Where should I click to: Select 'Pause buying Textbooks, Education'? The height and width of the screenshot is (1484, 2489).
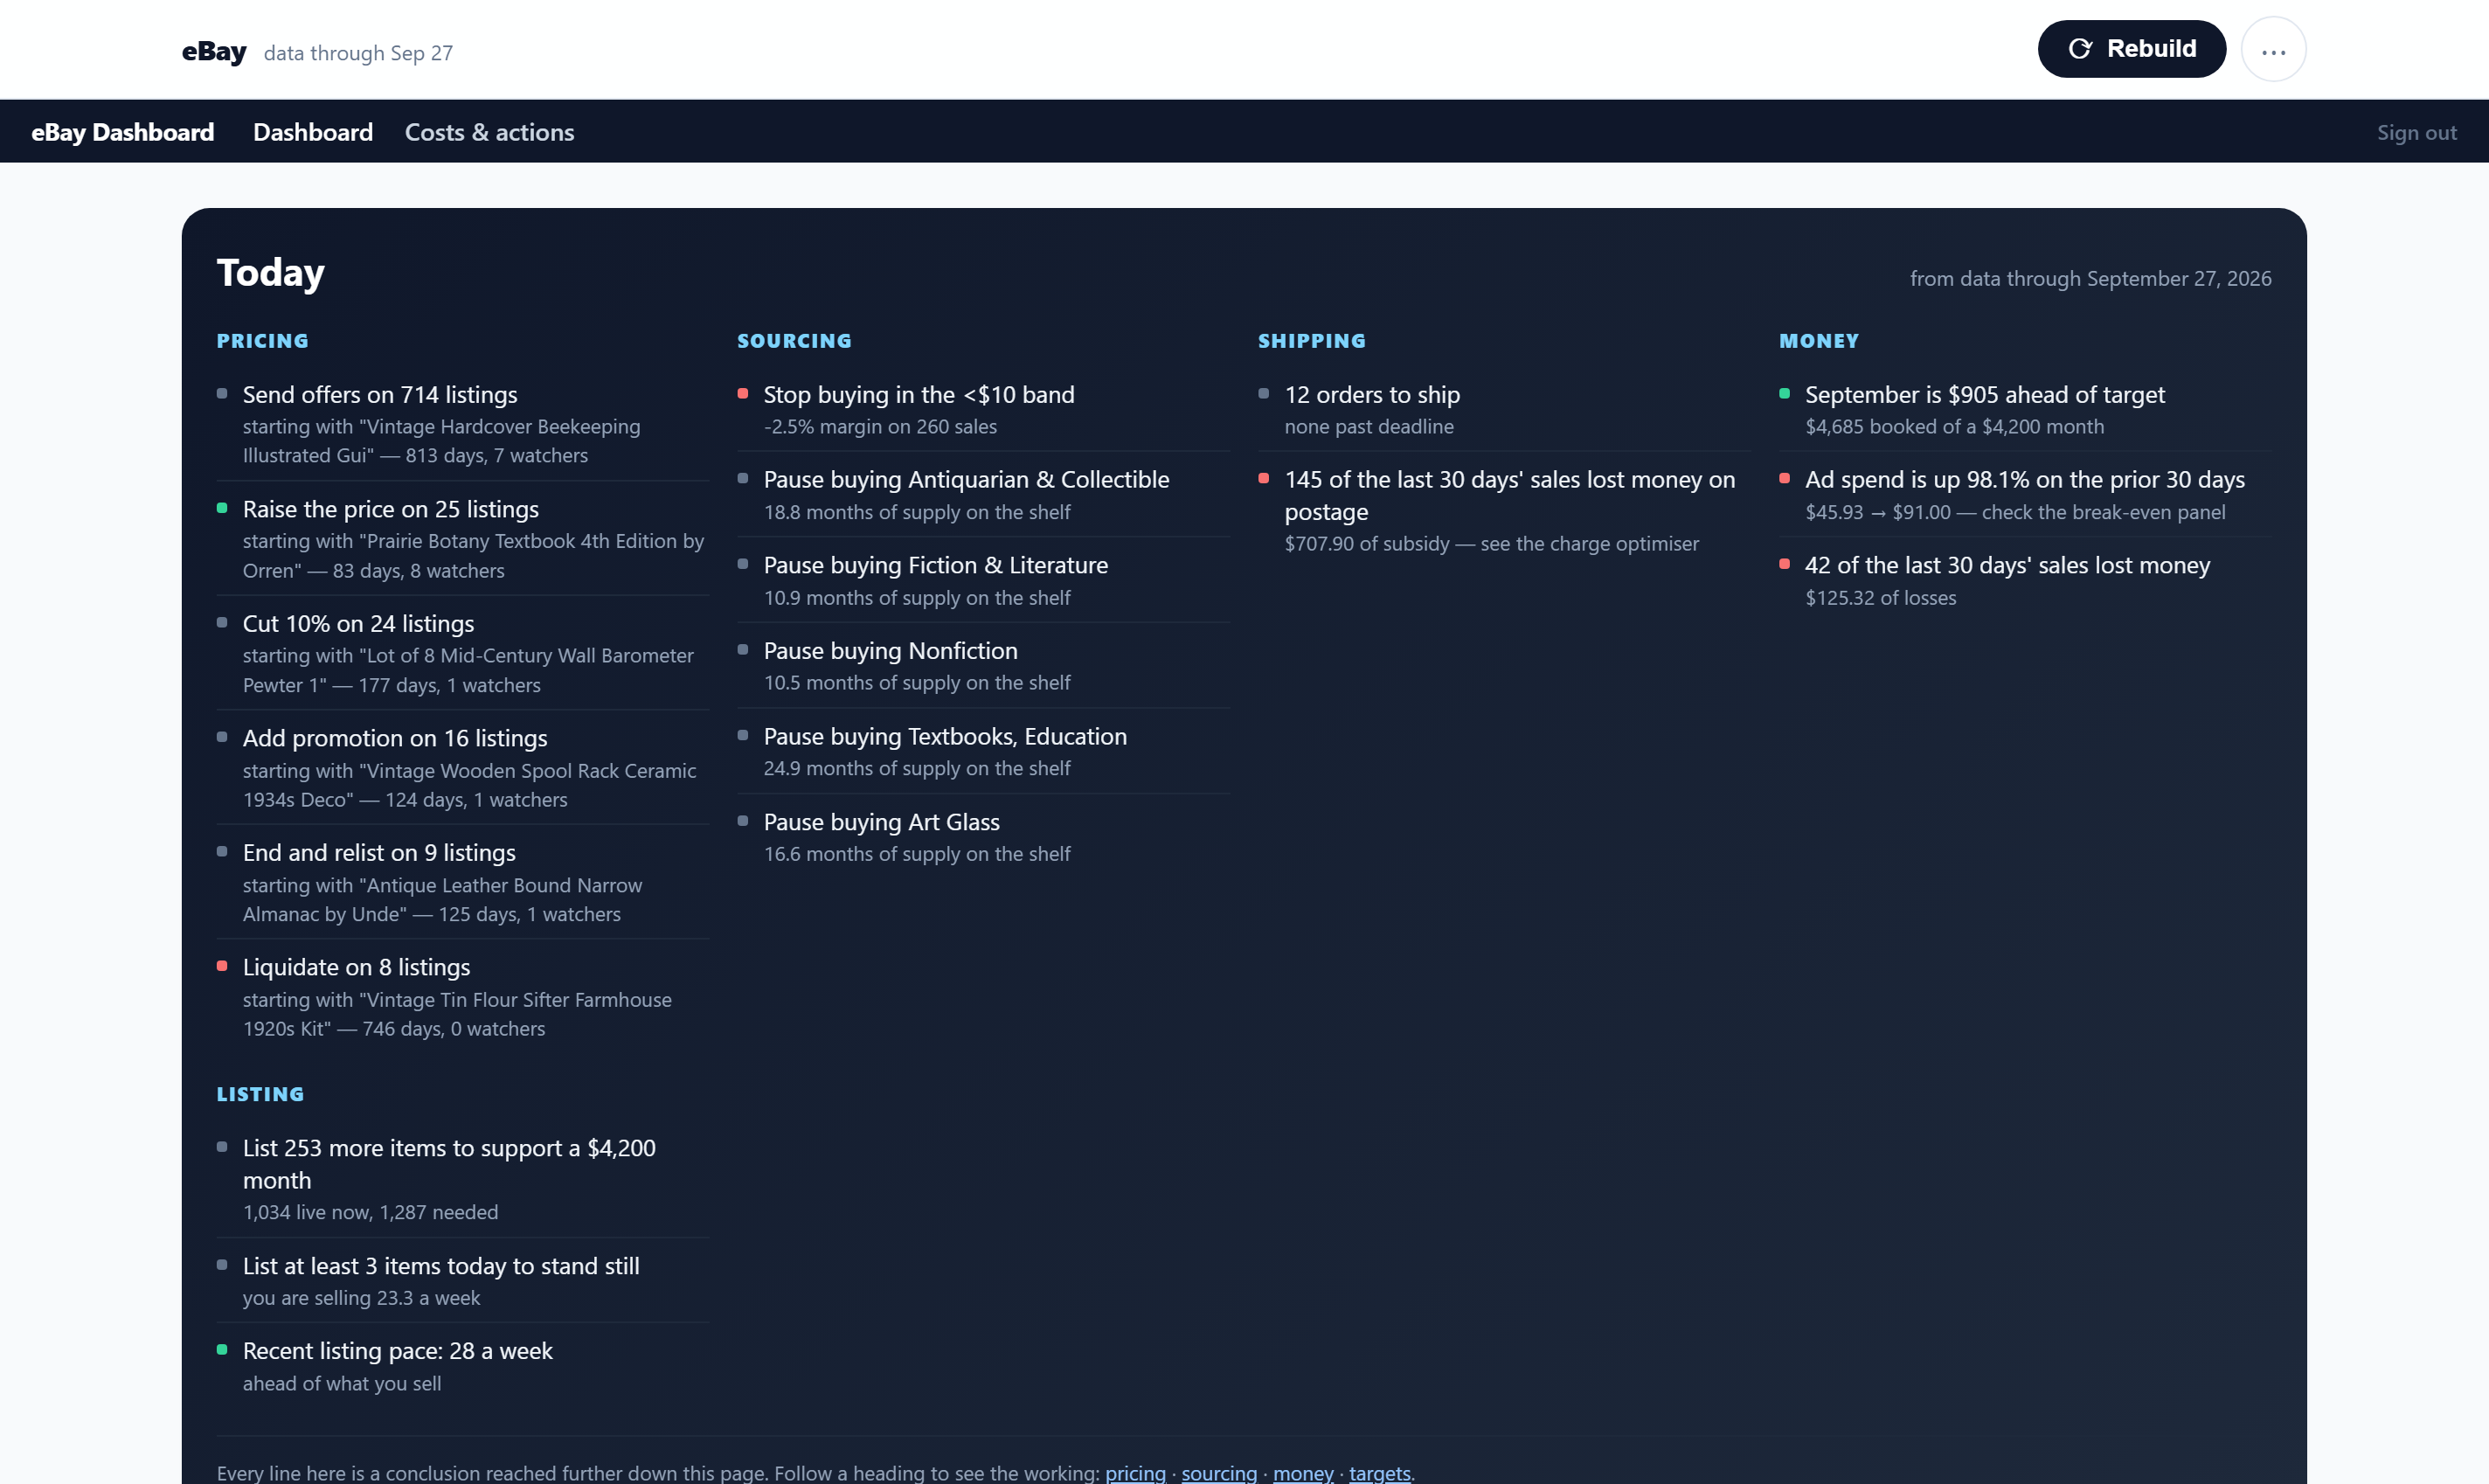[x=945, y=736]
